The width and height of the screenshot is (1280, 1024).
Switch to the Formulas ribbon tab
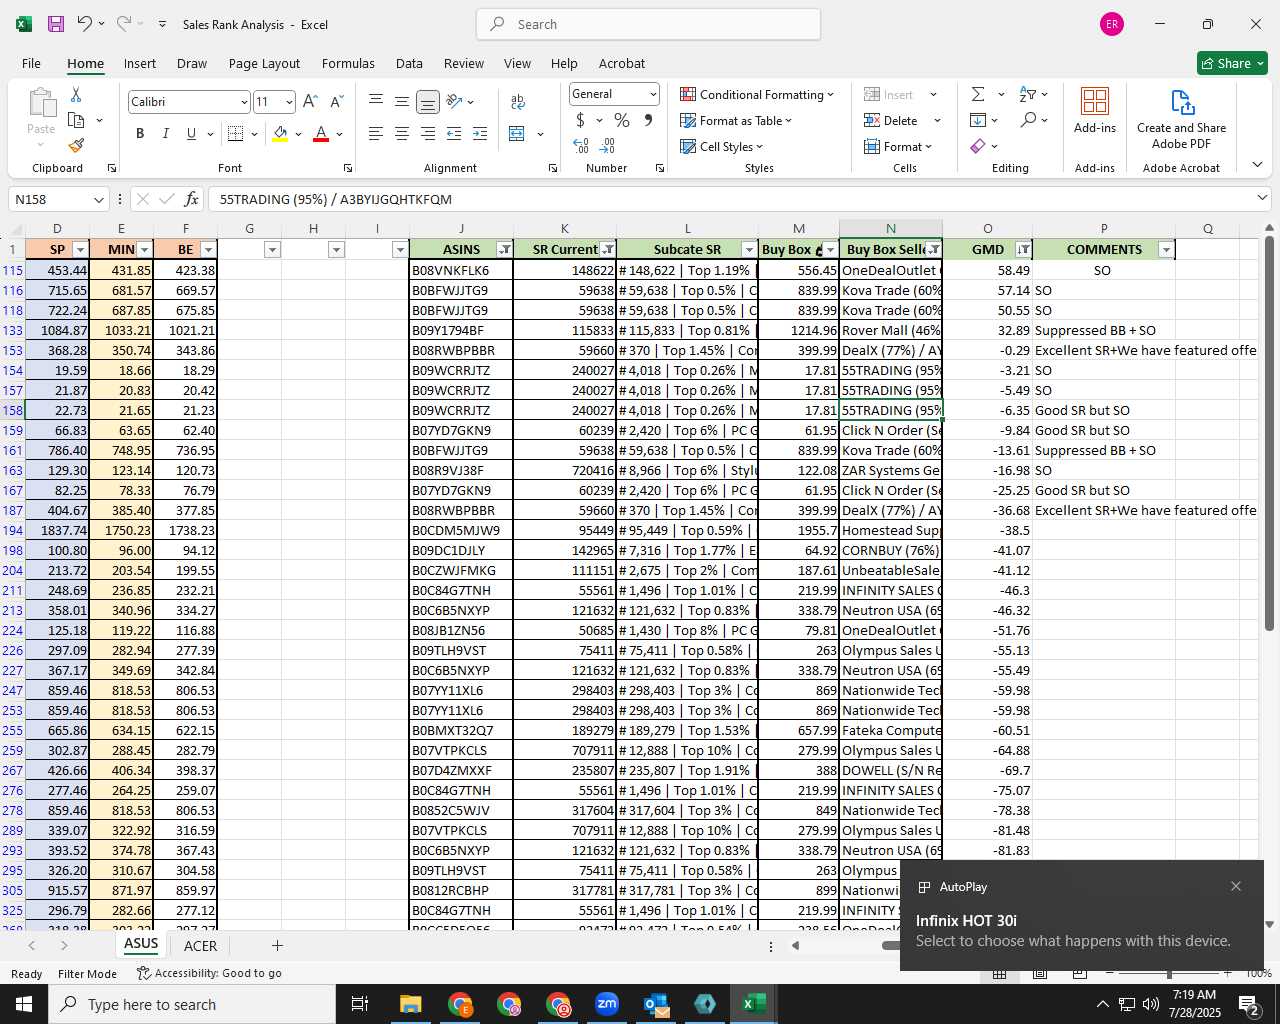[x=348, y=63]
